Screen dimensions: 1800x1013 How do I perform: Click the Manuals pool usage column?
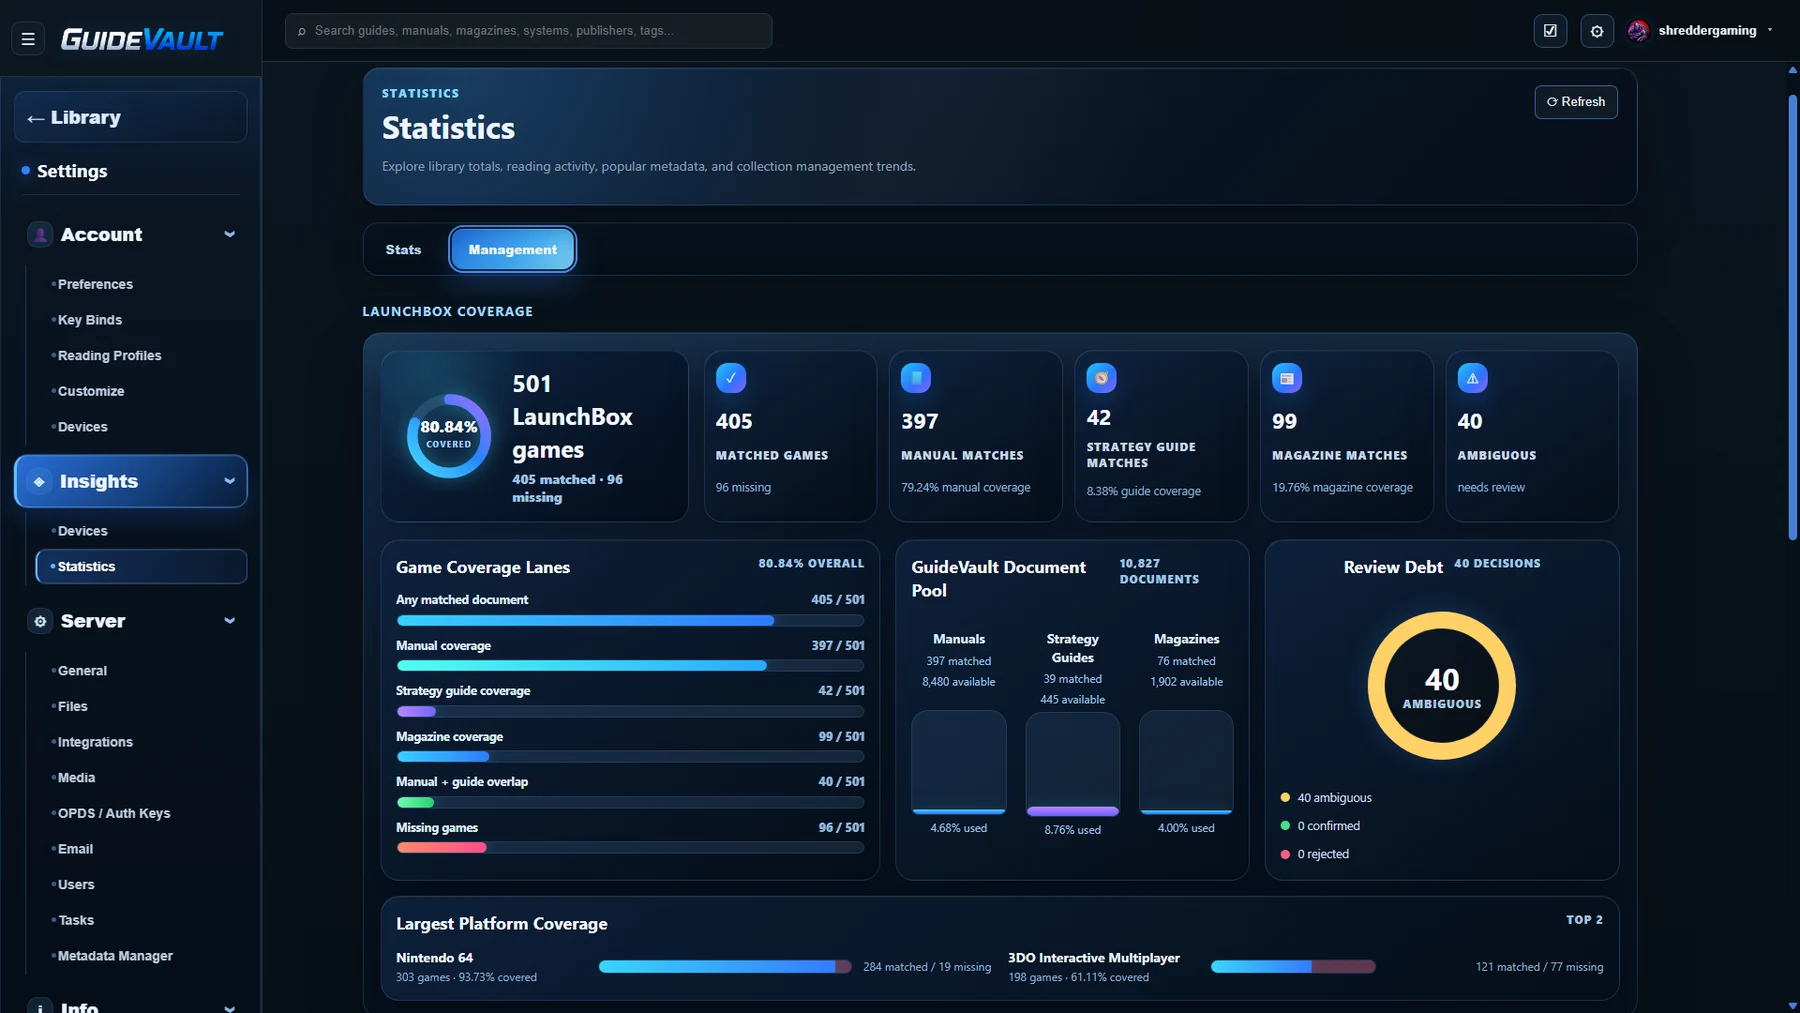pyautogui.click(x=959, y=762)
